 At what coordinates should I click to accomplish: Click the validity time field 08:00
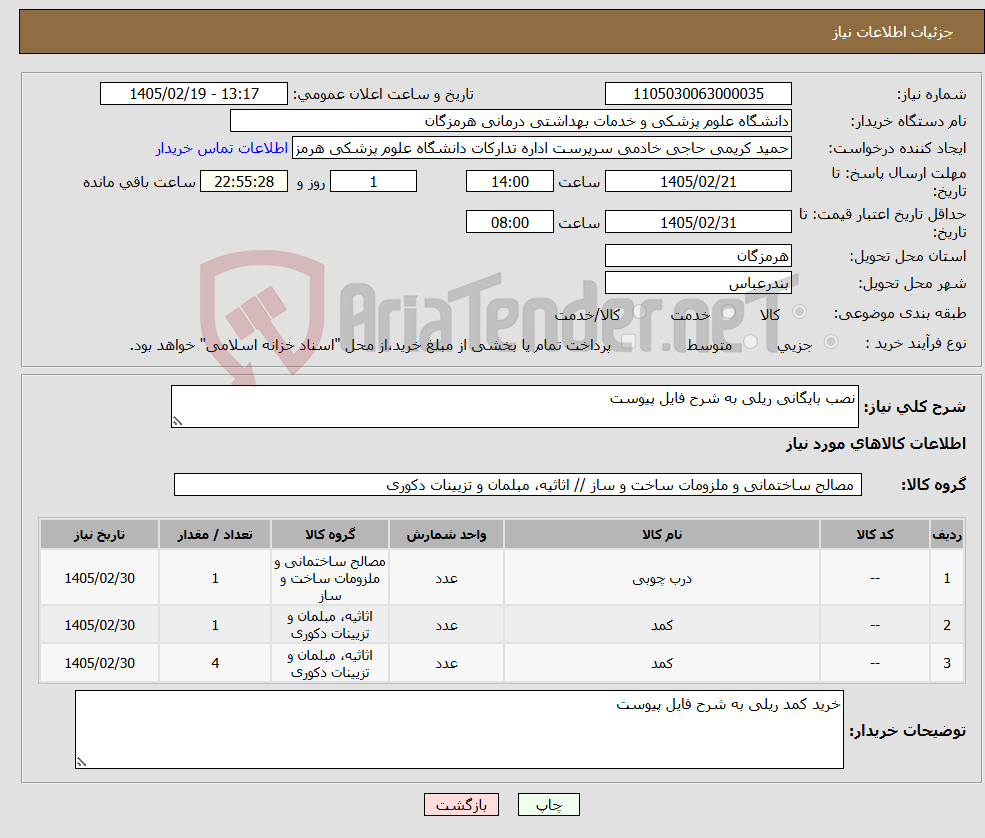point(509,222)
